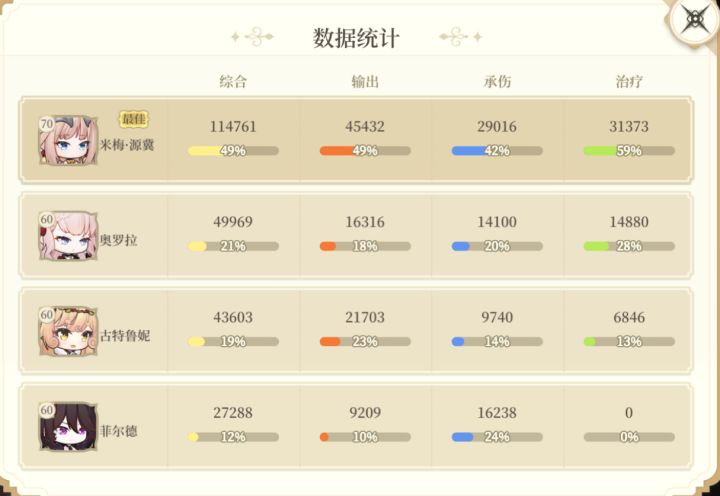The height and width of the screenshot is (496, 720).
Task: Click the overall value 49969
Action: click(x=233, y=222)
